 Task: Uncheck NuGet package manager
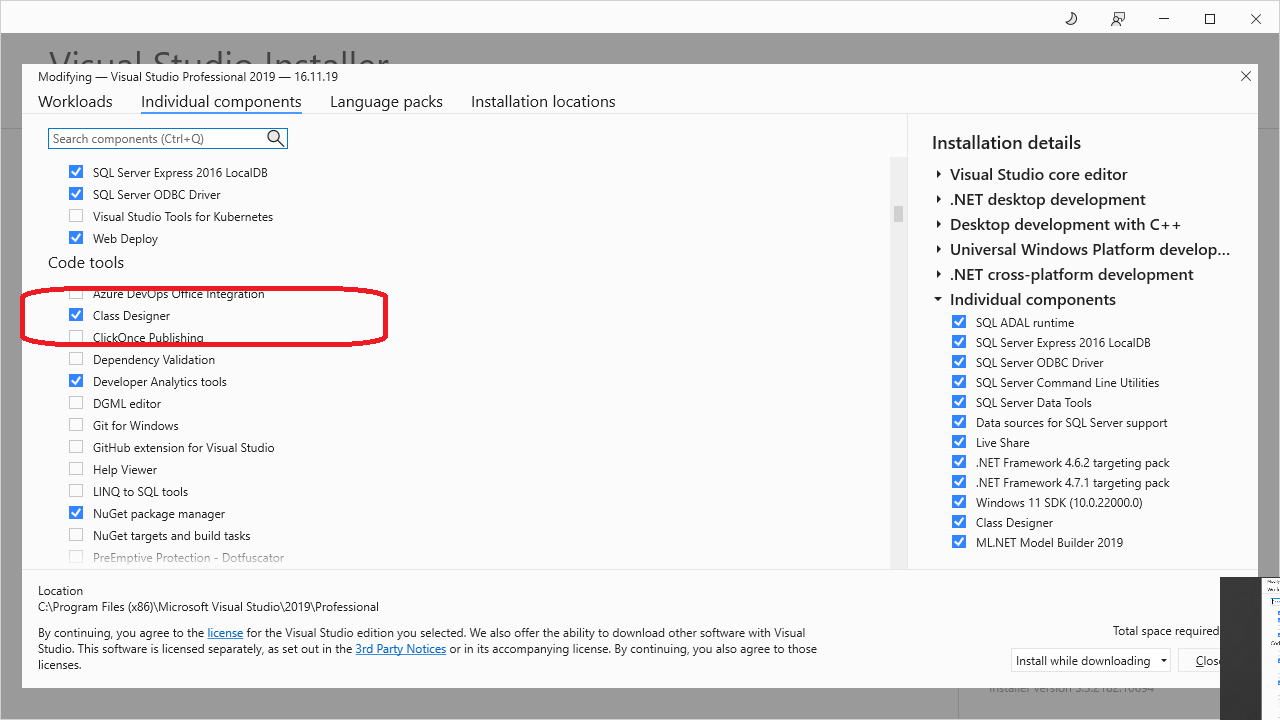click(x=76, y=513)
